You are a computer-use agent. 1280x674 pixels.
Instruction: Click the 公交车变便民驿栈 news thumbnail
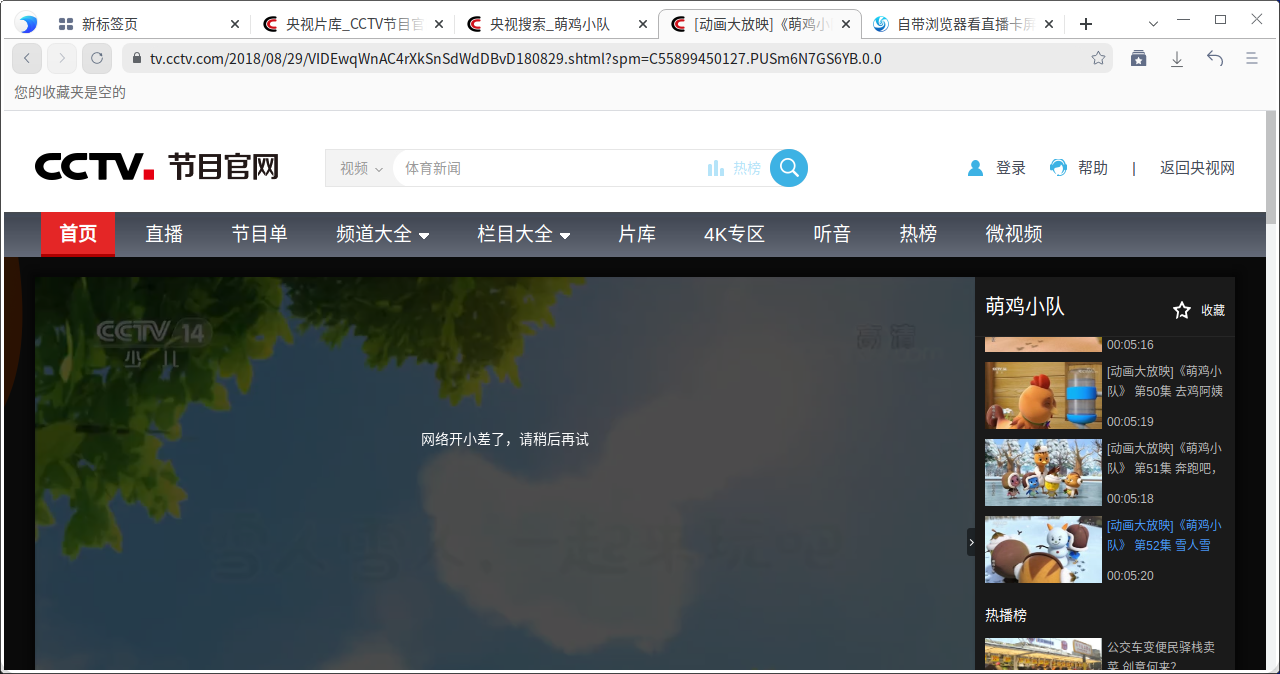1043,654
